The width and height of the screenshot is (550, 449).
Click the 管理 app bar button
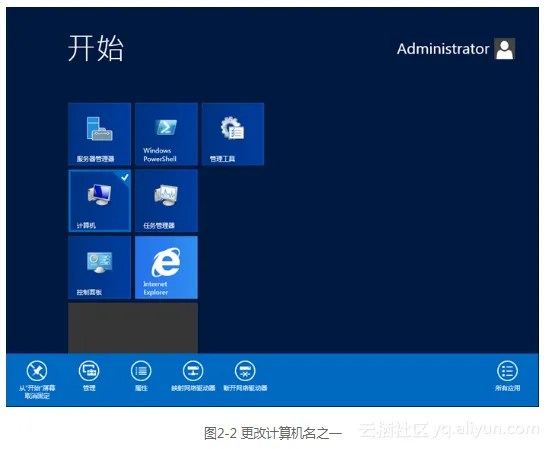[x=89, y=376]
